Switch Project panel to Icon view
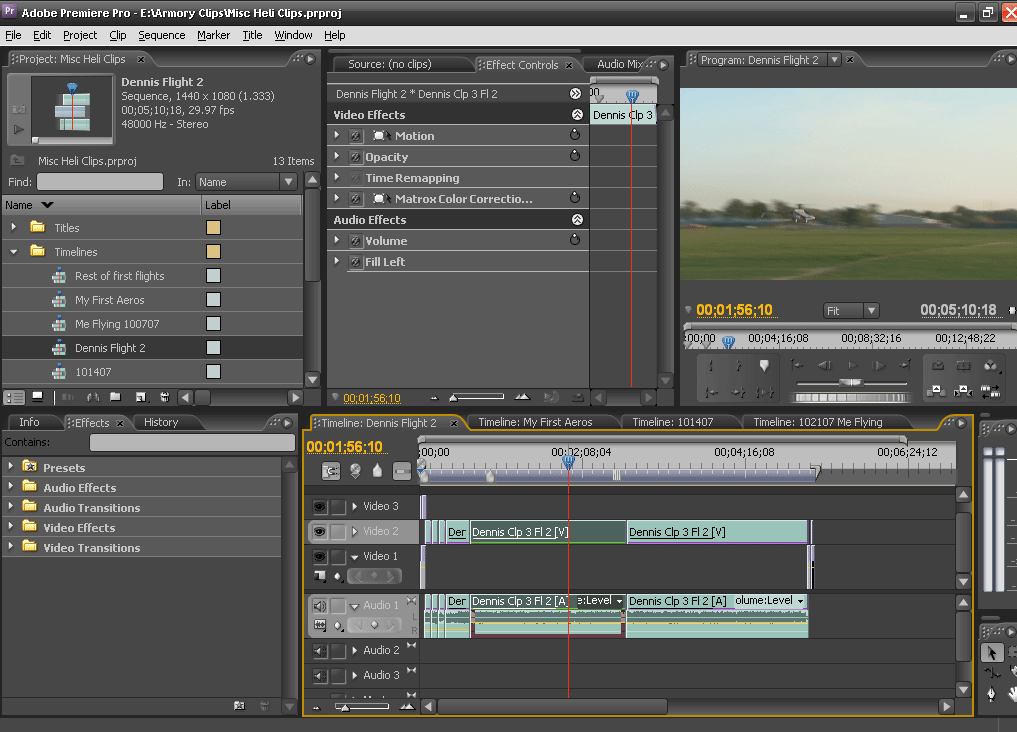Image resolution: width=1017 pixels, height=732 pixels. tap(37, 398)
